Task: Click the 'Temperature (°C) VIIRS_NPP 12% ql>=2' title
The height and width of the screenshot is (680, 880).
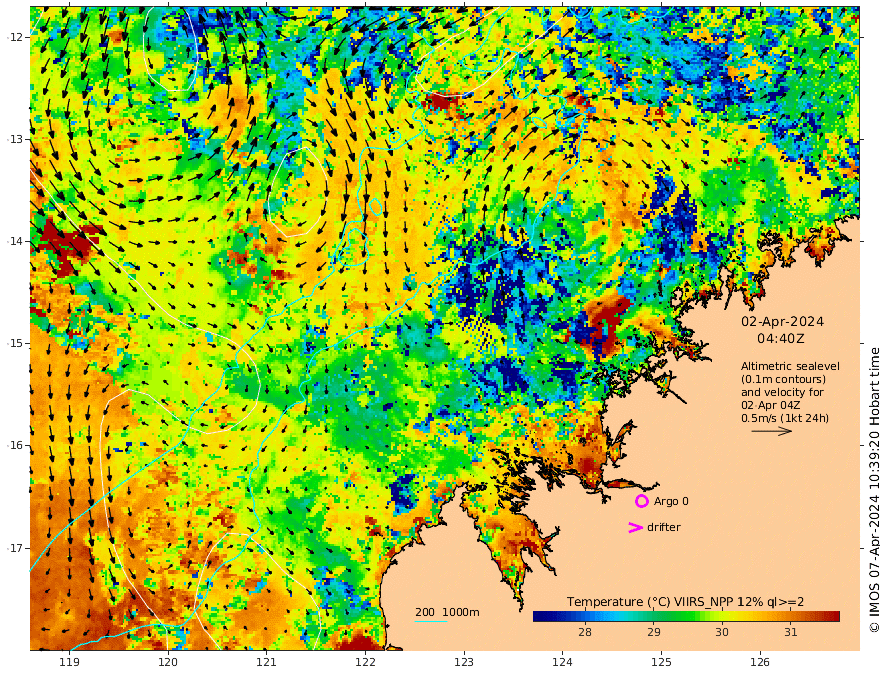Action: 685,601
